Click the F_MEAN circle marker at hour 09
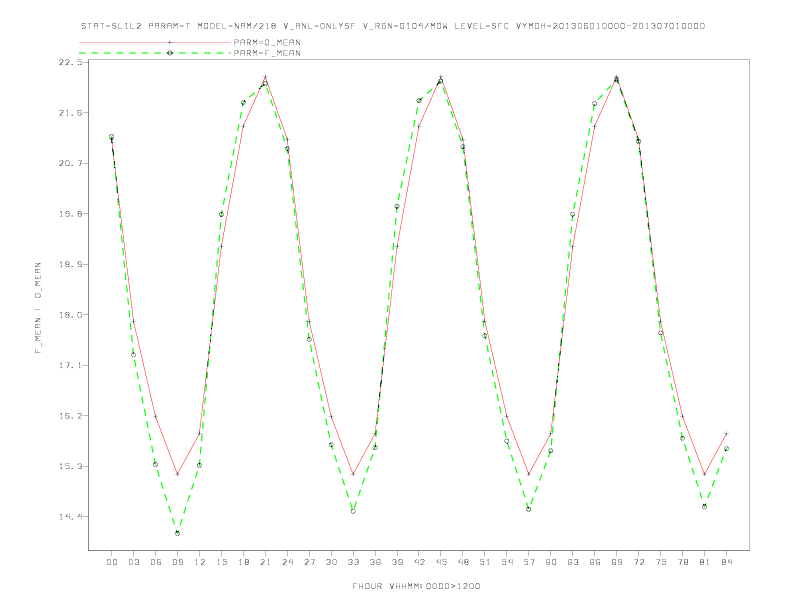The image size is (792, 612). coord(177,533)
